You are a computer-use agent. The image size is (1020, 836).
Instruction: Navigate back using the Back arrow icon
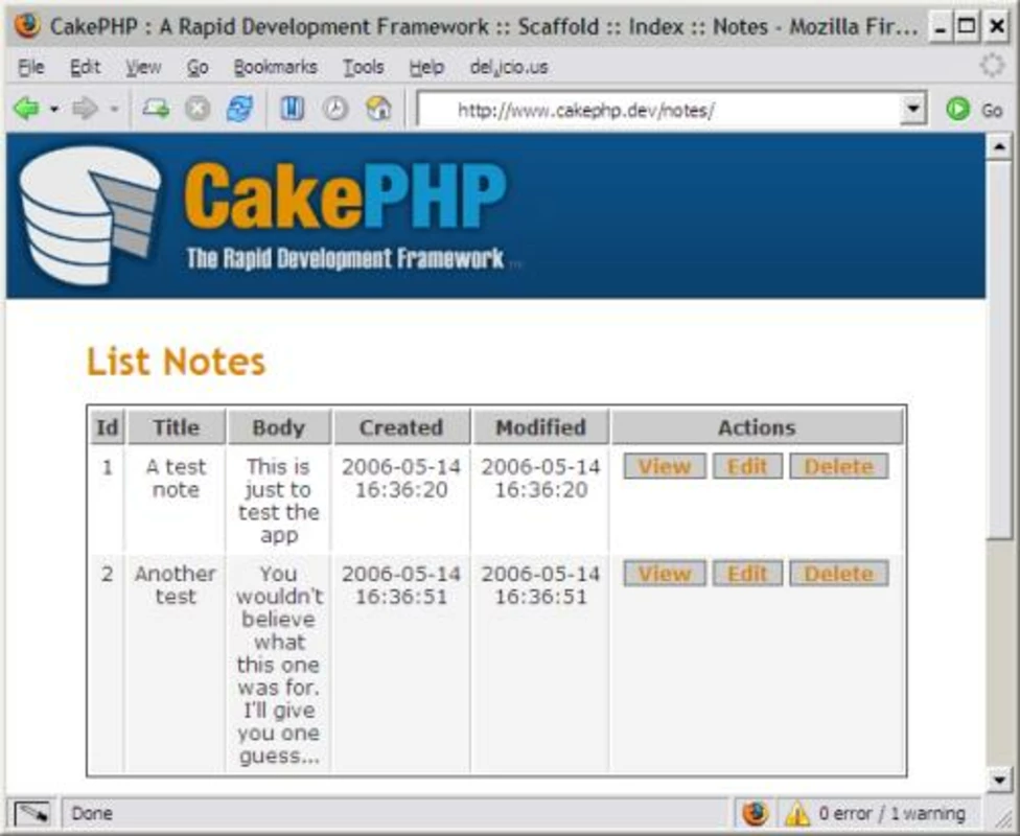click(27, 107)
